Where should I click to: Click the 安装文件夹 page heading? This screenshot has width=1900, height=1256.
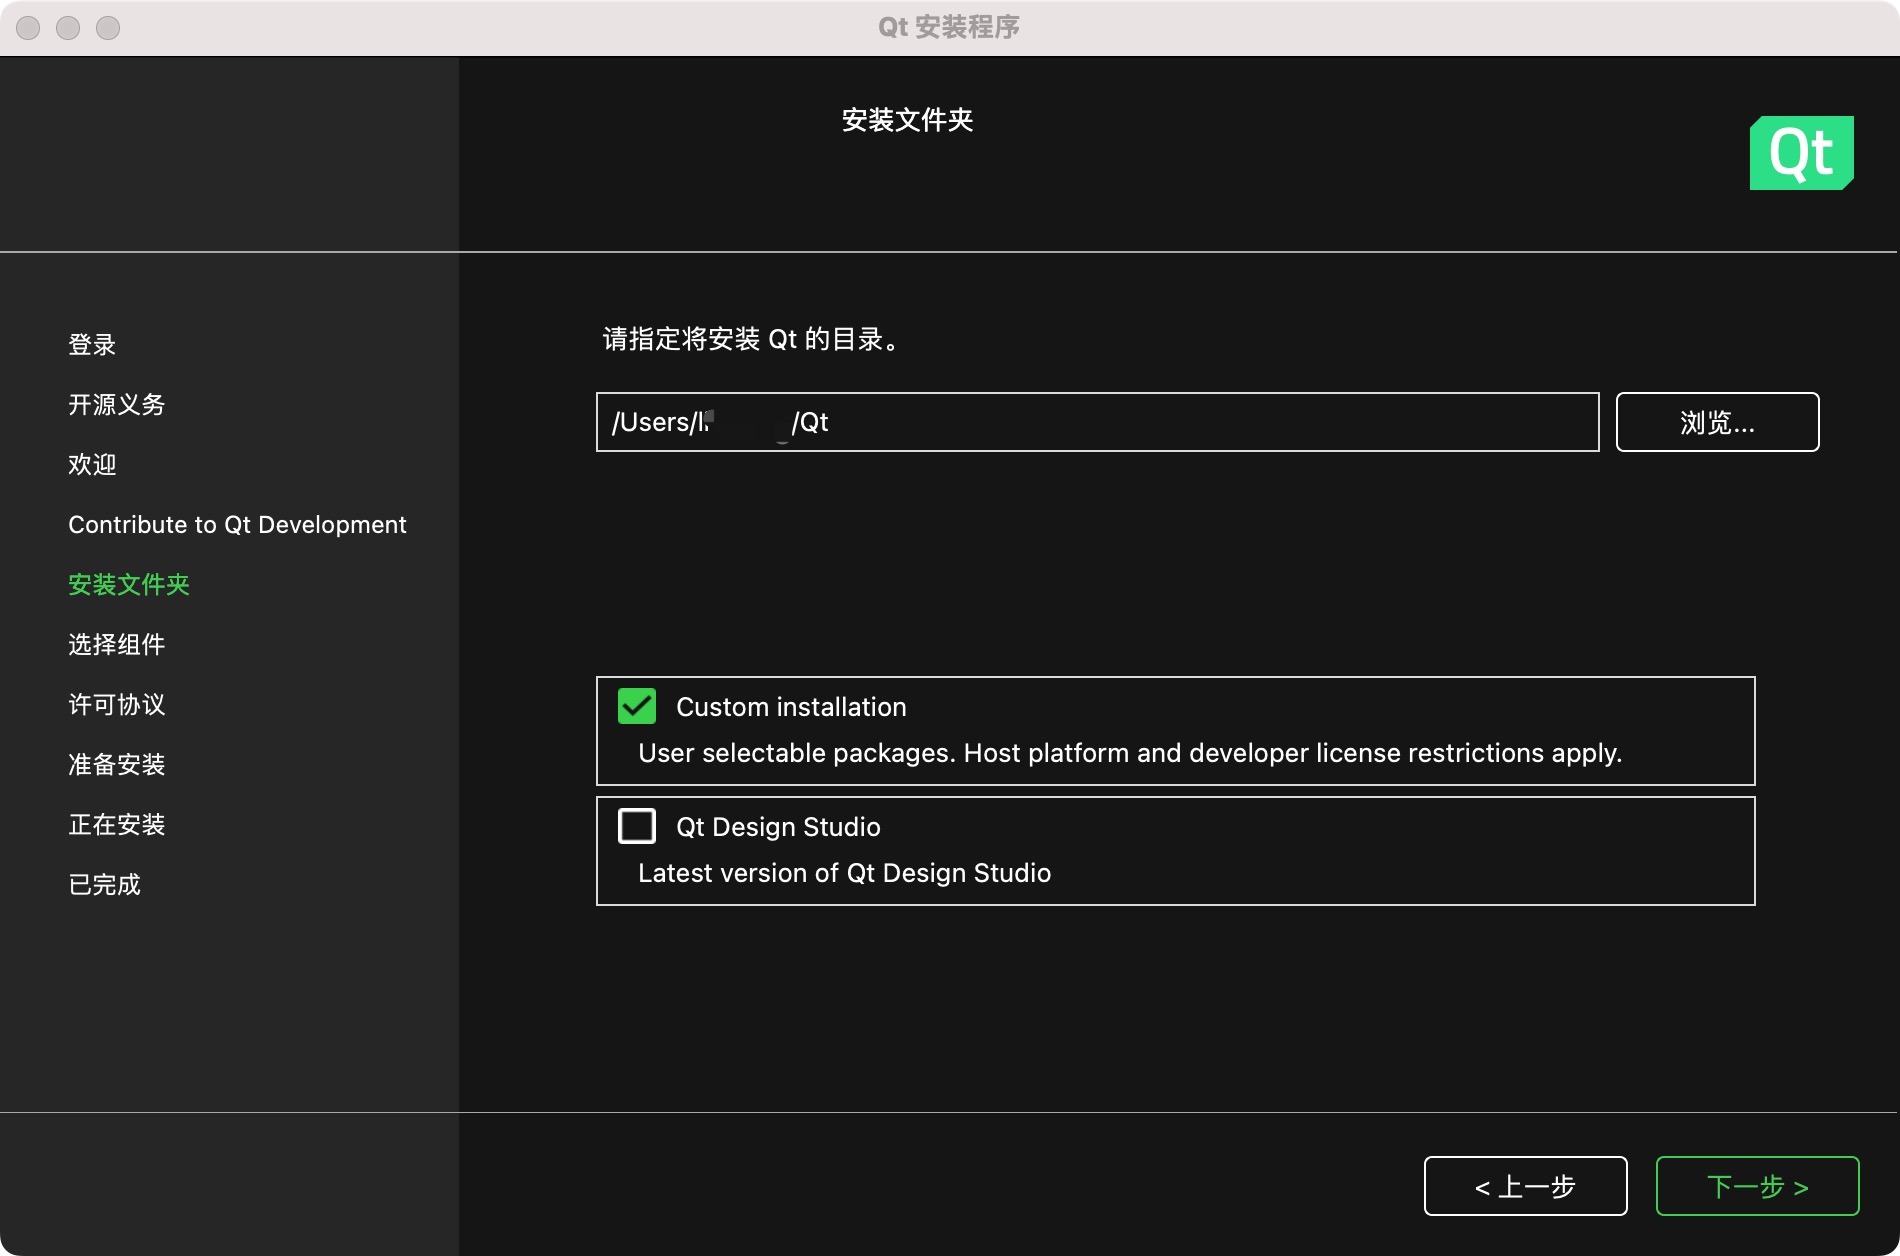click(907, 120)
